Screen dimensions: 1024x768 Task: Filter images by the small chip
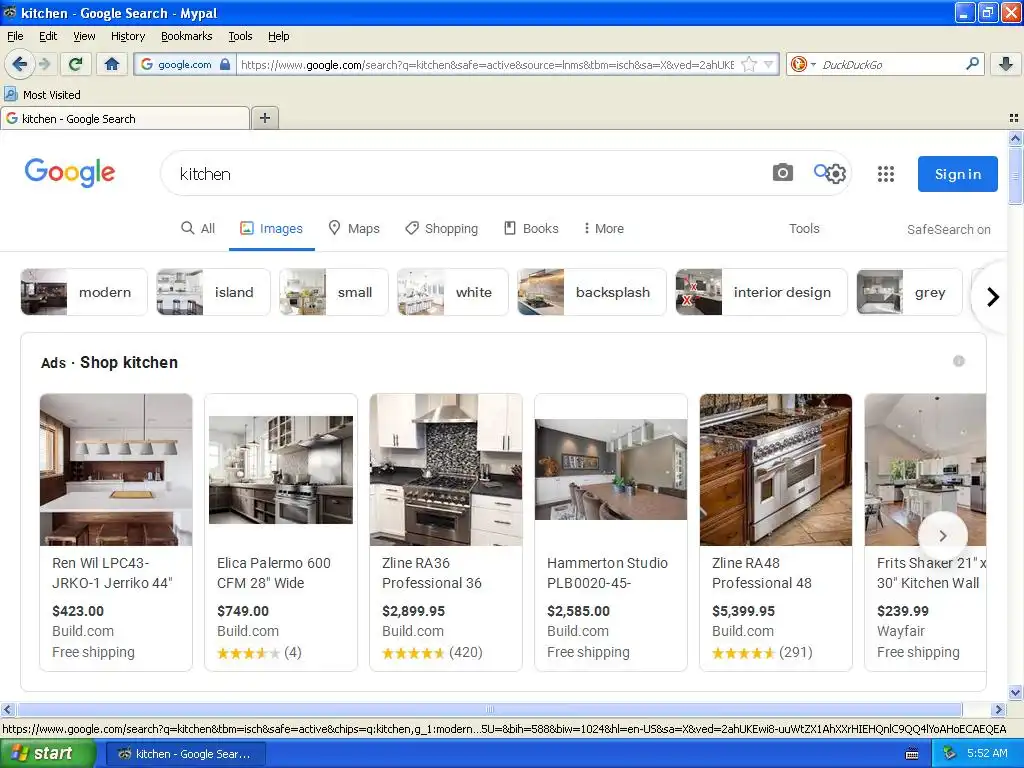tap(334, 292)
